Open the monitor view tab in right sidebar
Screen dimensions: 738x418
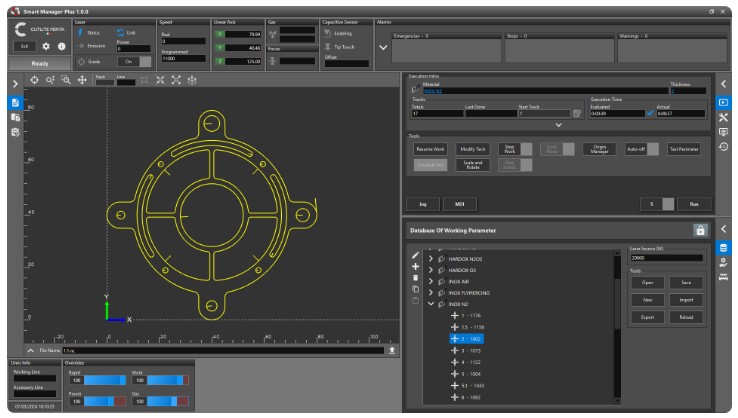[723, 132]
